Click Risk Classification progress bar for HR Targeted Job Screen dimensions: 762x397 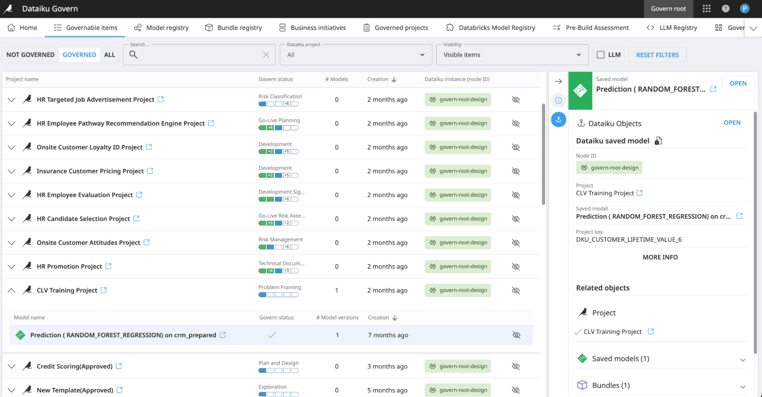(278, 104)
